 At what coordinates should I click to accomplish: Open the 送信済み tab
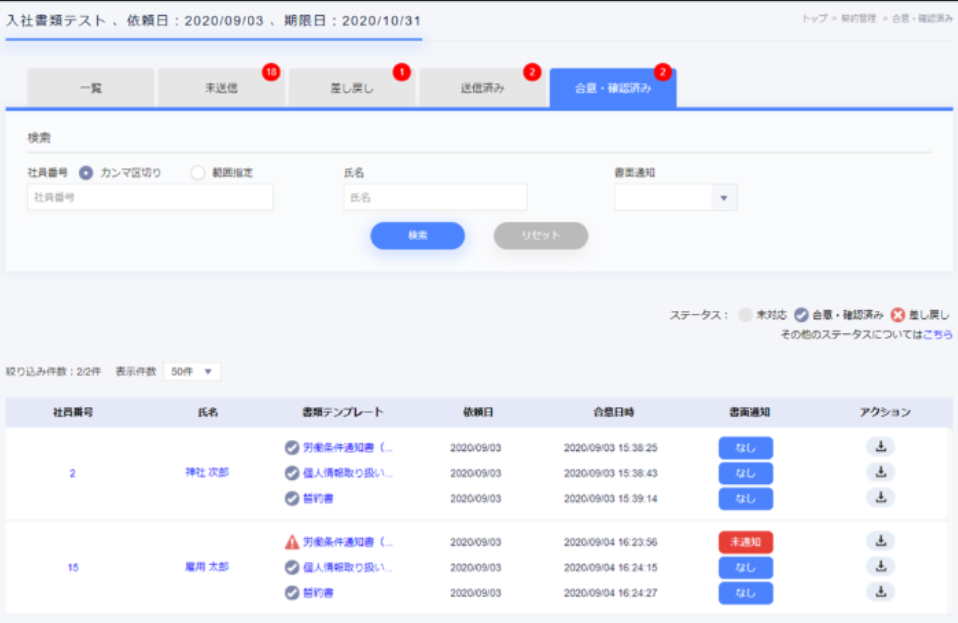pos(482,88)
